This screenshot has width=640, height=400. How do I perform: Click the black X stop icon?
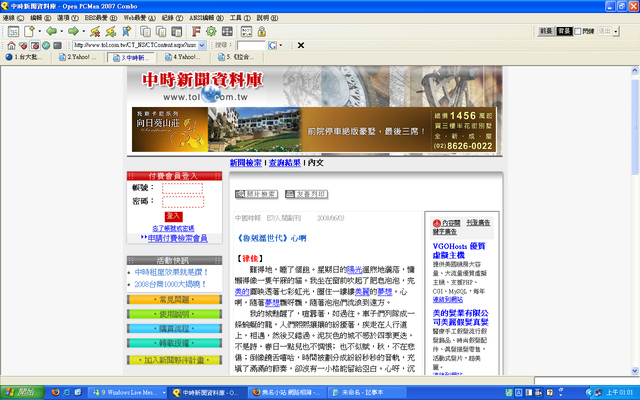pos(301,45)
